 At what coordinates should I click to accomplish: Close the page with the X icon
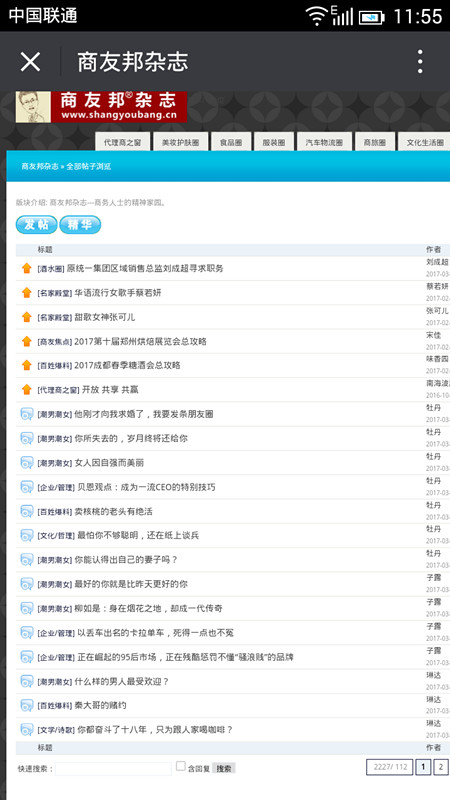(30, 62)
